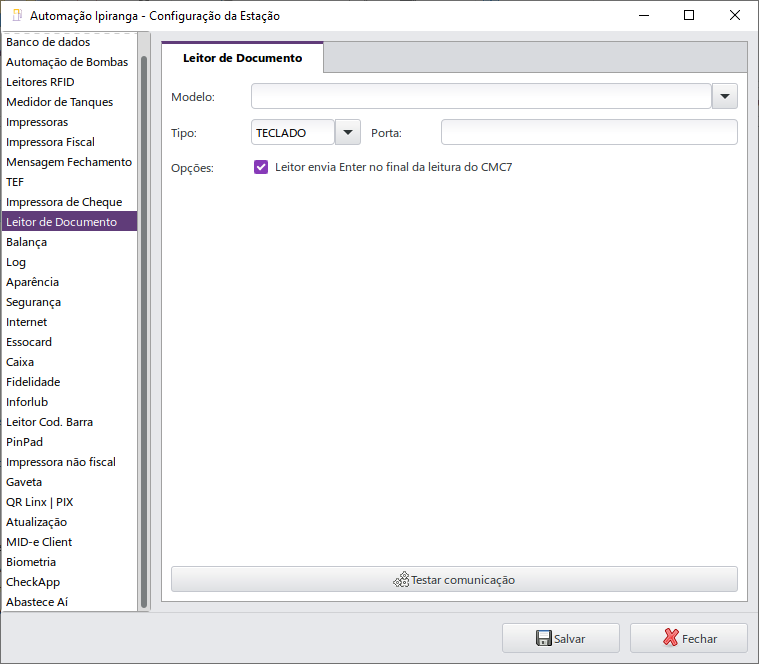
Task: Open the Modelo dropdown arrow
Action: coord(725,96)
